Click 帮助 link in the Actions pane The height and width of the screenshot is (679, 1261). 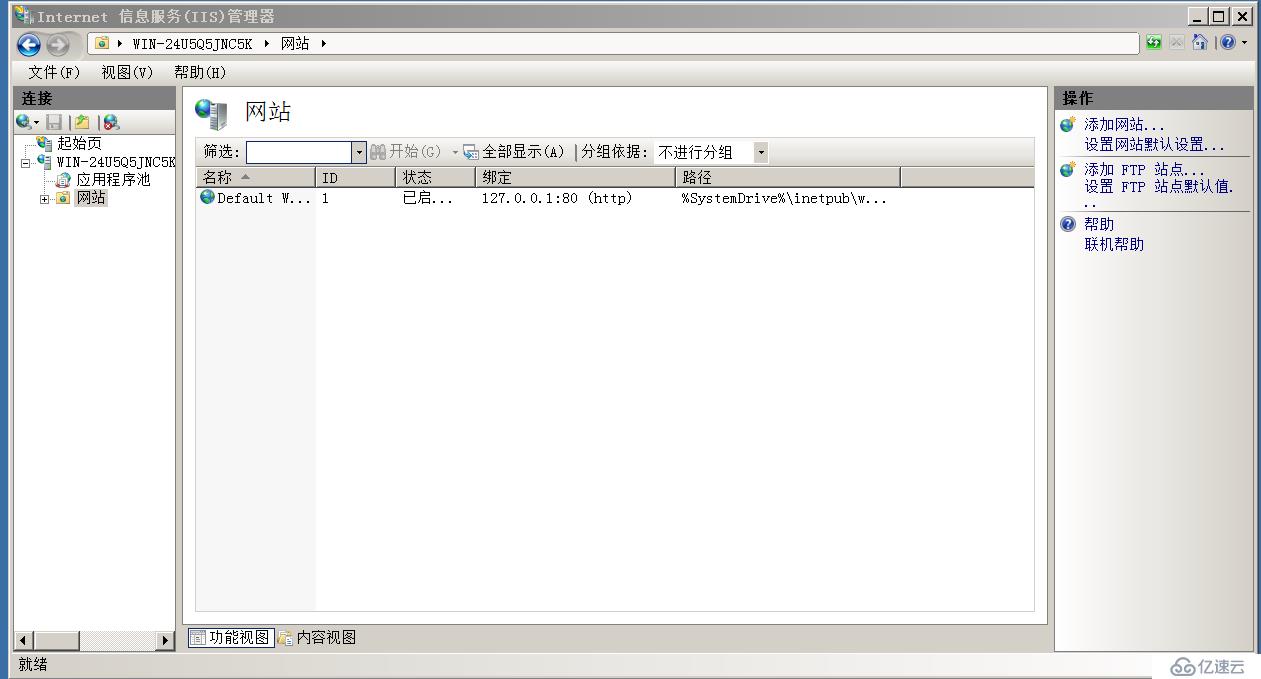click(1099, 224)
